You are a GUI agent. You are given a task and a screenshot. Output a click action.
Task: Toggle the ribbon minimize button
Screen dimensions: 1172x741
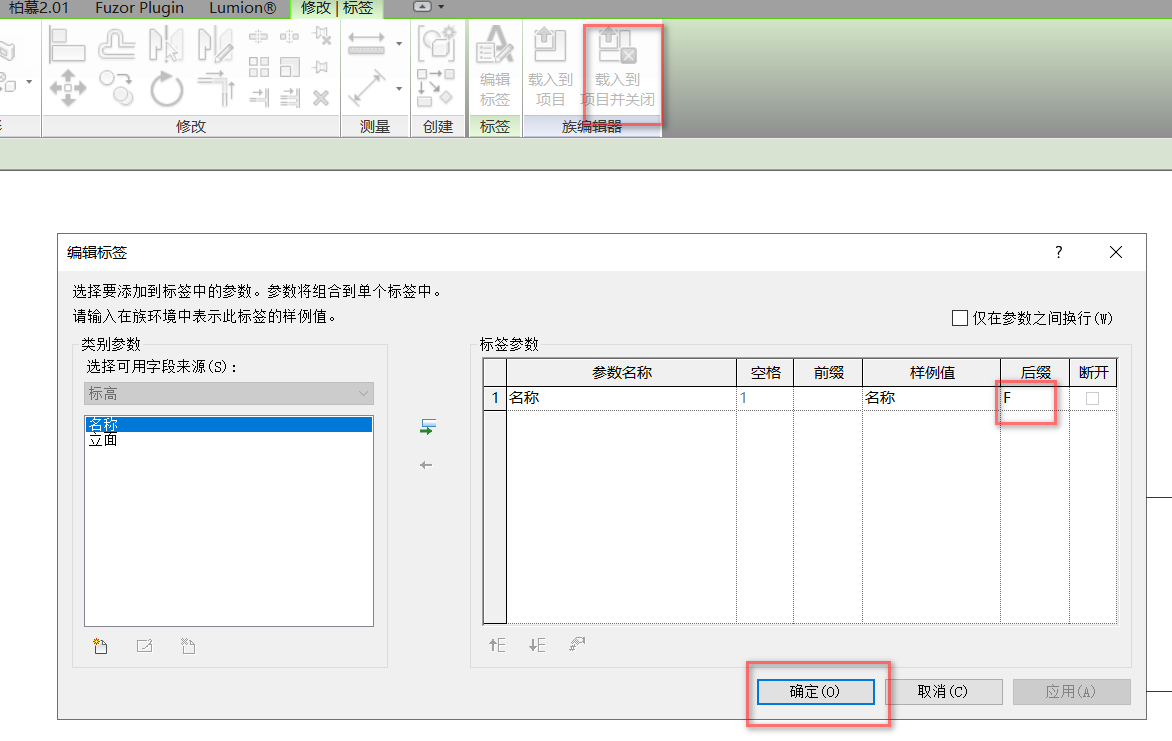(422, 7)
